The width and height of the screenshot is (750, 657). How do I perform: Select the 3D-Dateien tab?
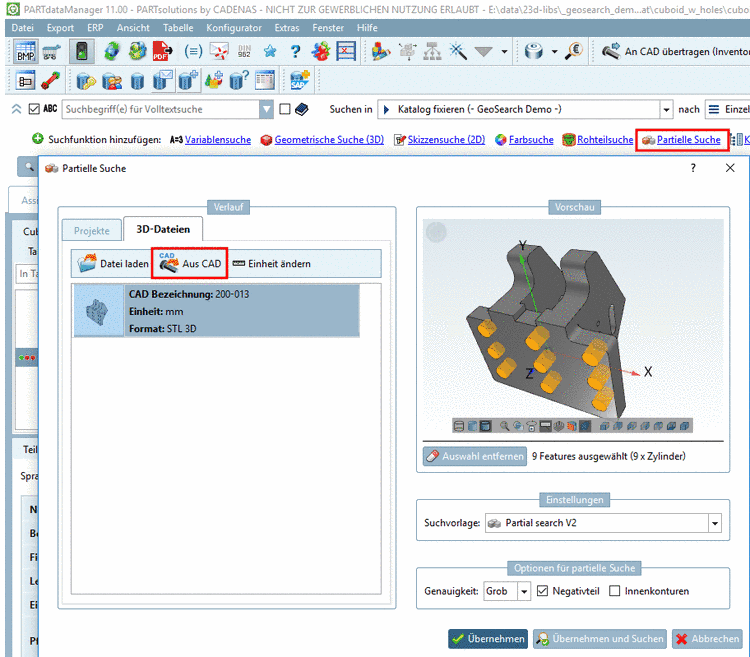click(x=163, y=229)
